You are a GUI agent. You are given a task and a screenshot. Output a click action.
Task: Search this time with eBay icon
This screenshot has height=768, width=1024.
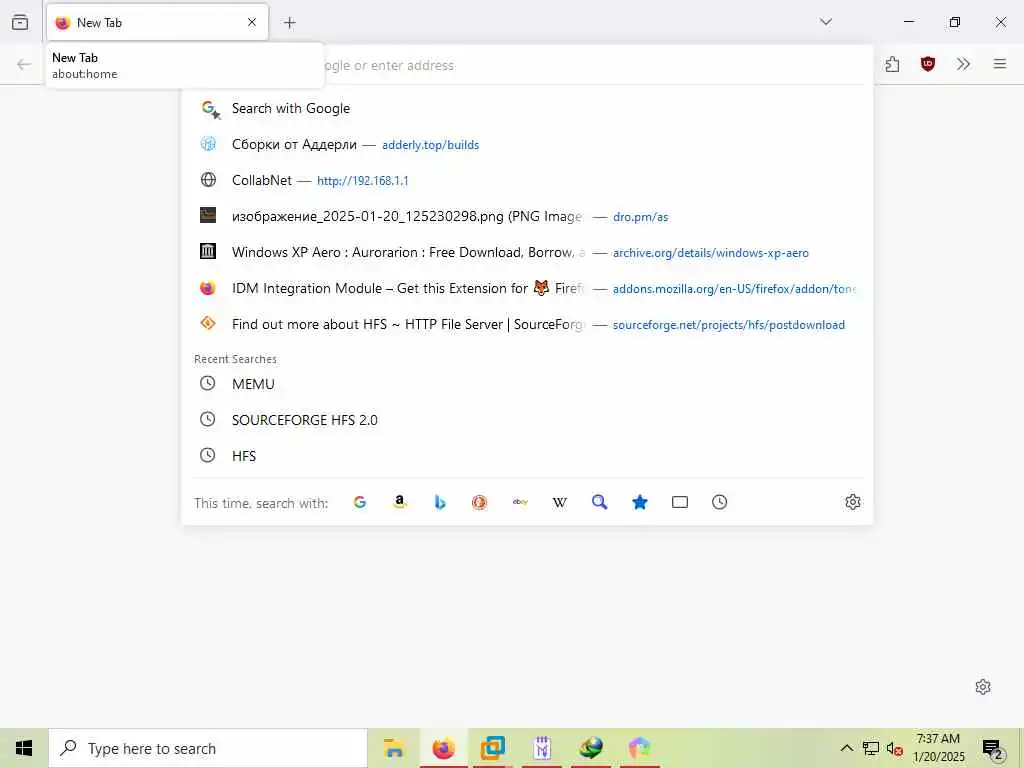[520, 502]
